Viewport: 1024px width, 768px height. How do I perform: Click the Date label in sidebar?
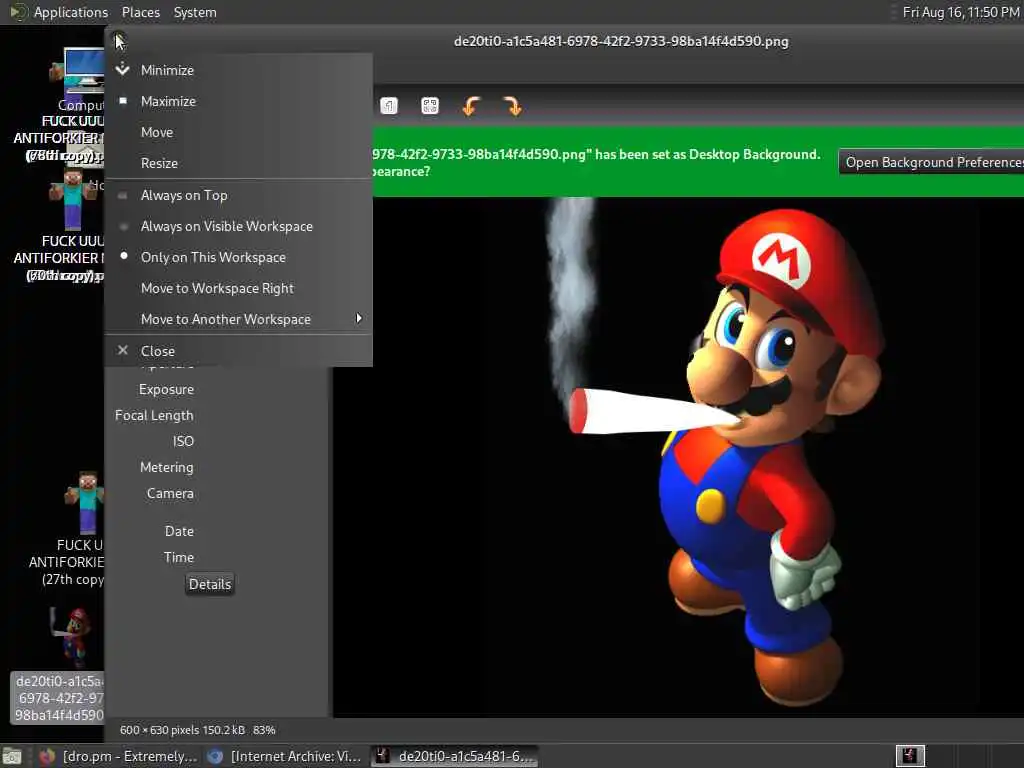[179, 532]
